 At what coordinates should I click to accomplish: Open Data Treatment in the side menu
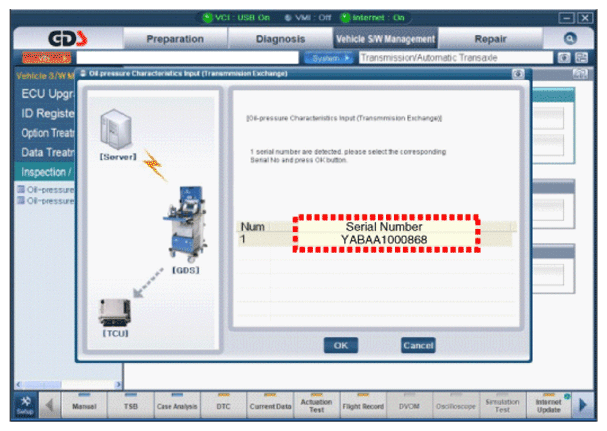pyautogui.click(x=47, y=152)
